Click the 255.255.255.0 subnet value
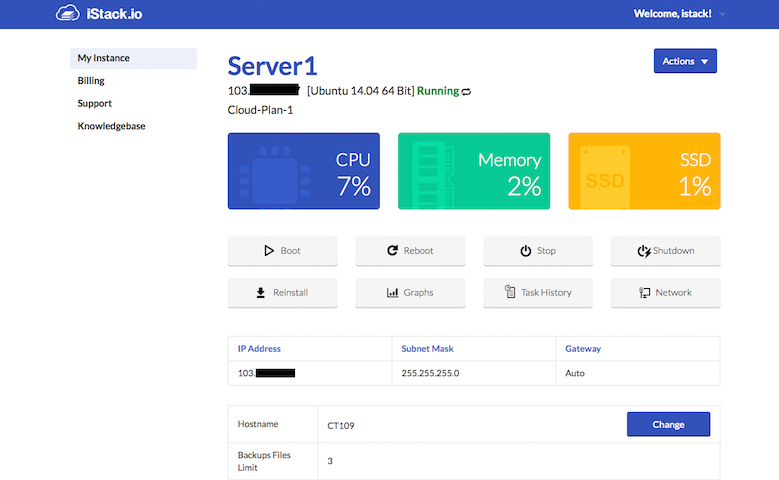Viewport: 779px width, 480px height. coord(430,373)
